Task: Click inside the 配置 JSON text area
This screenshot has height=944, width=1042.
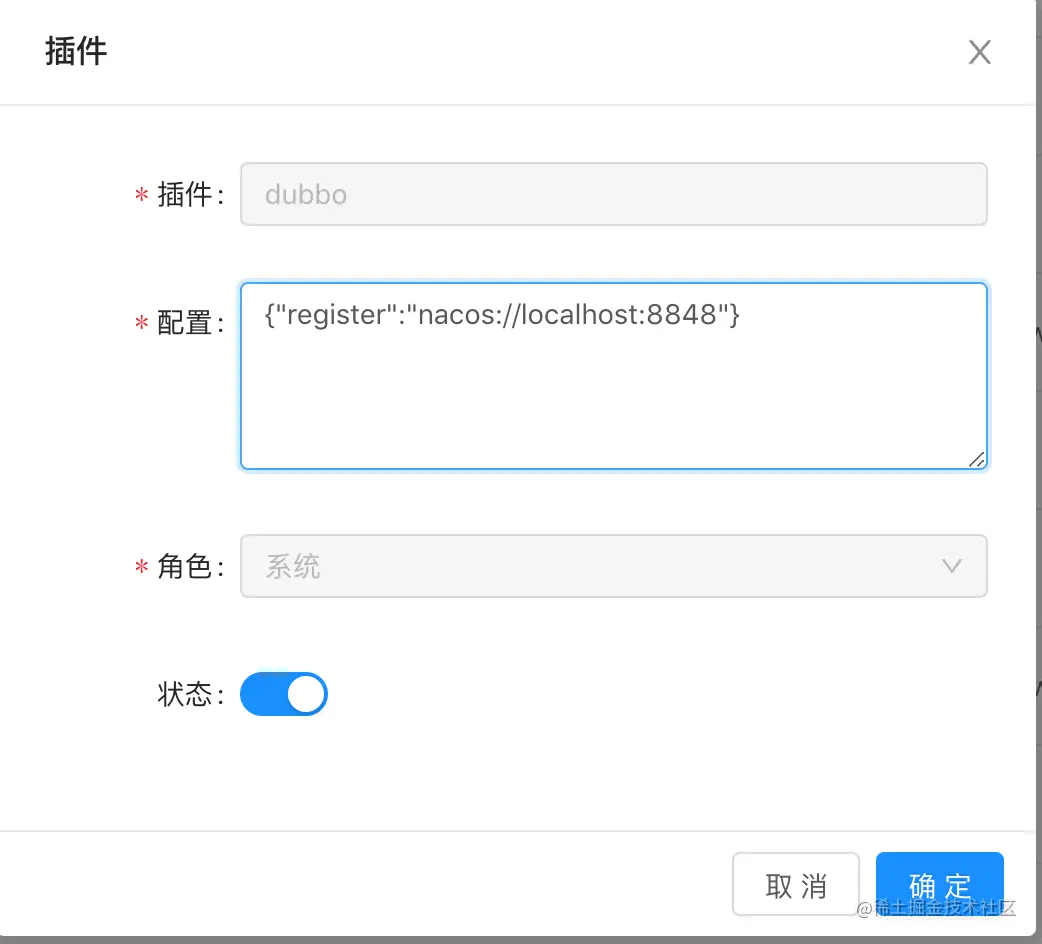Action: (613, 375)
